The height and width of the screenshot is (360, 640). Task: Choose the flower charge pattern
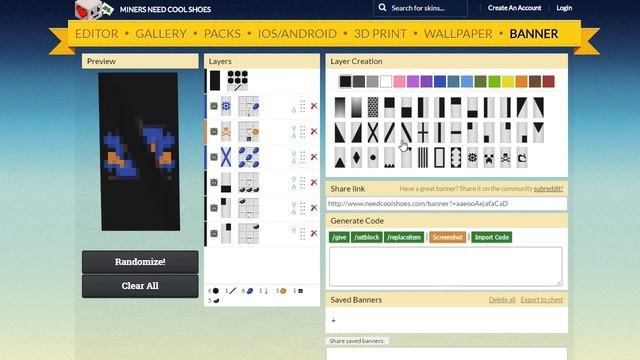pyautogui.click(x=472, y=158)
